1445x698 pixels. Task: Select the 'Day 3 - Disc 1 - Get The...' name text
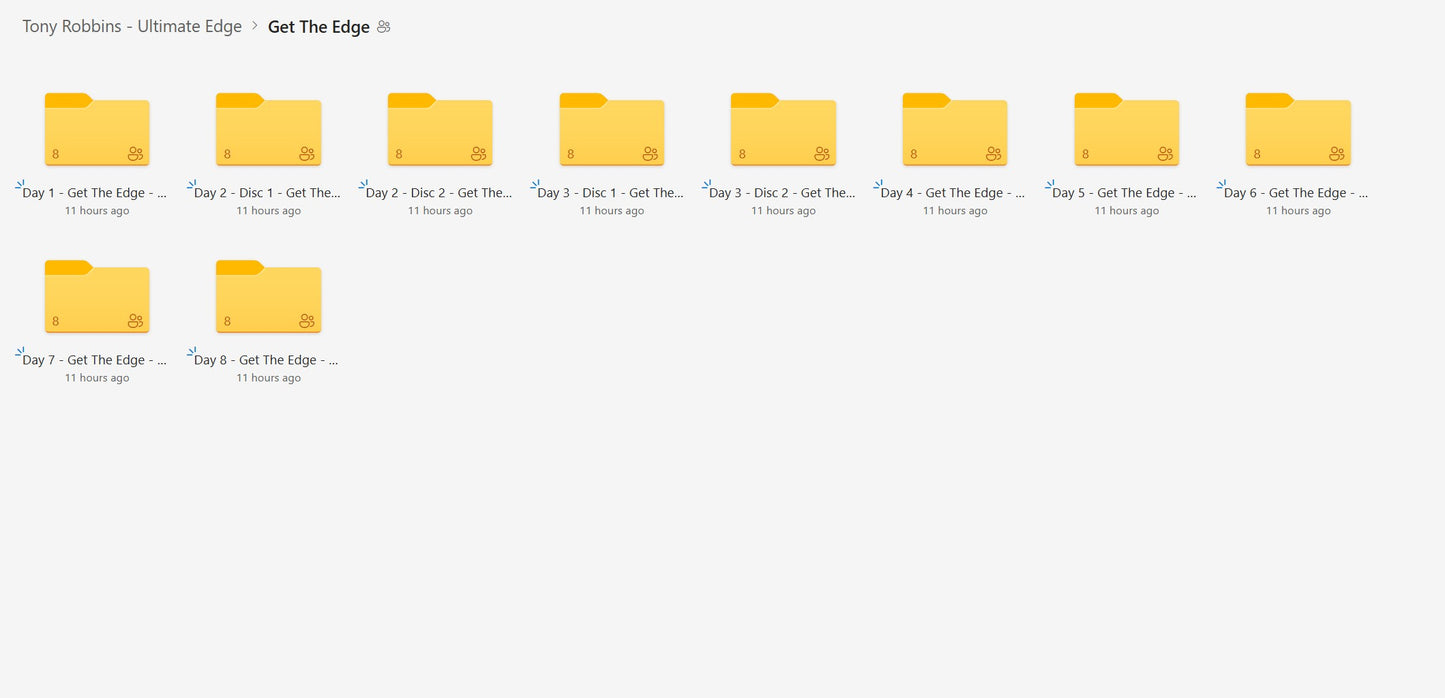(611, 193)
